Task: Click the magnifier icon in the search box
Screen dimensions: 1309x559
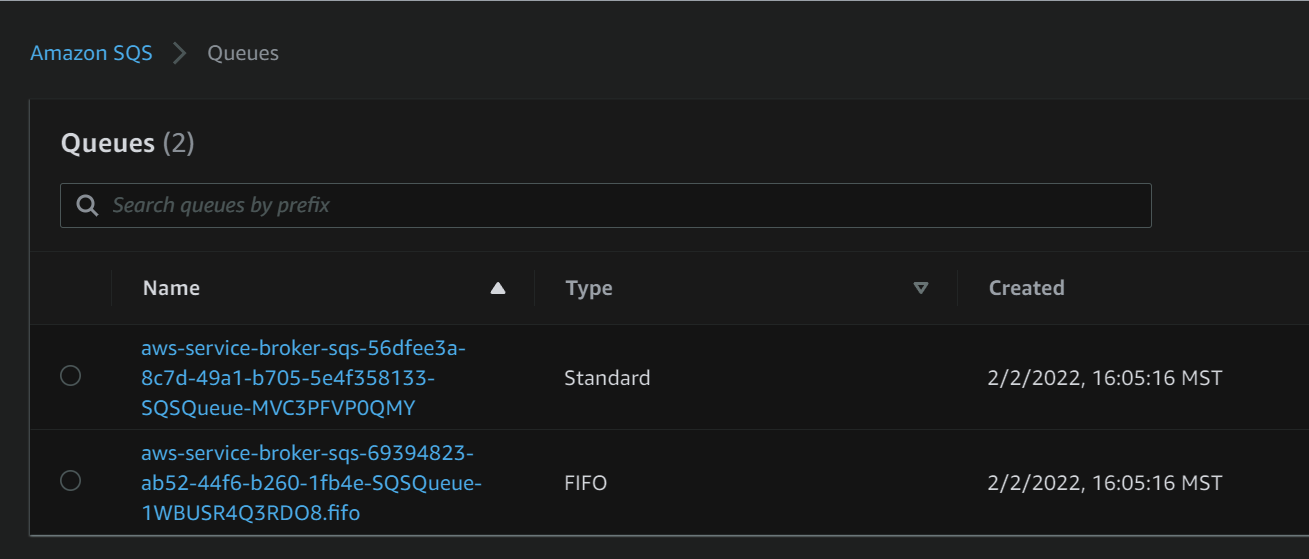Action: [x=87, y=205]
